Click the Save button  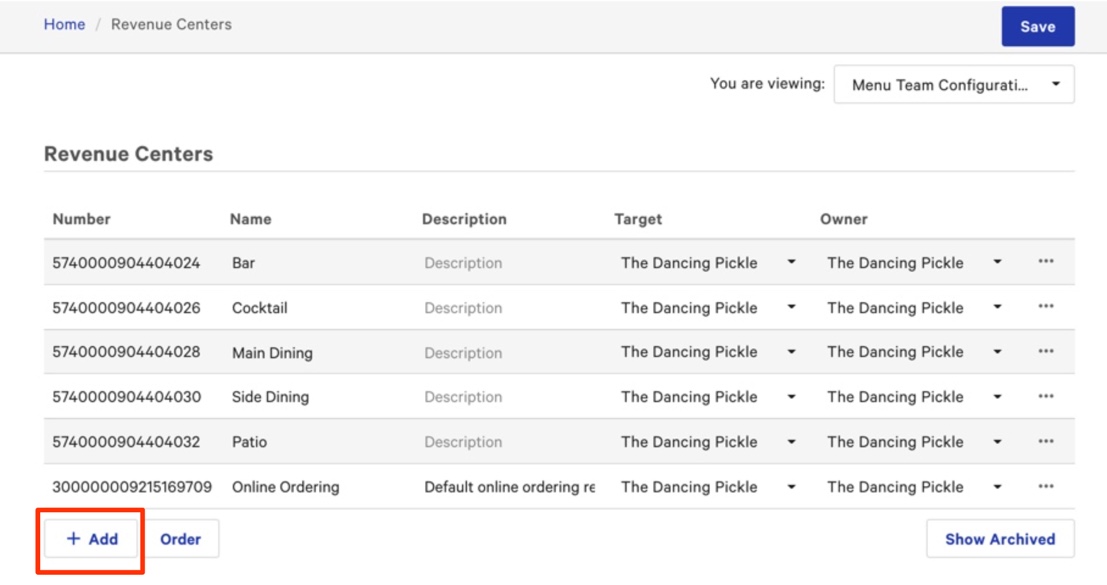1037,27
